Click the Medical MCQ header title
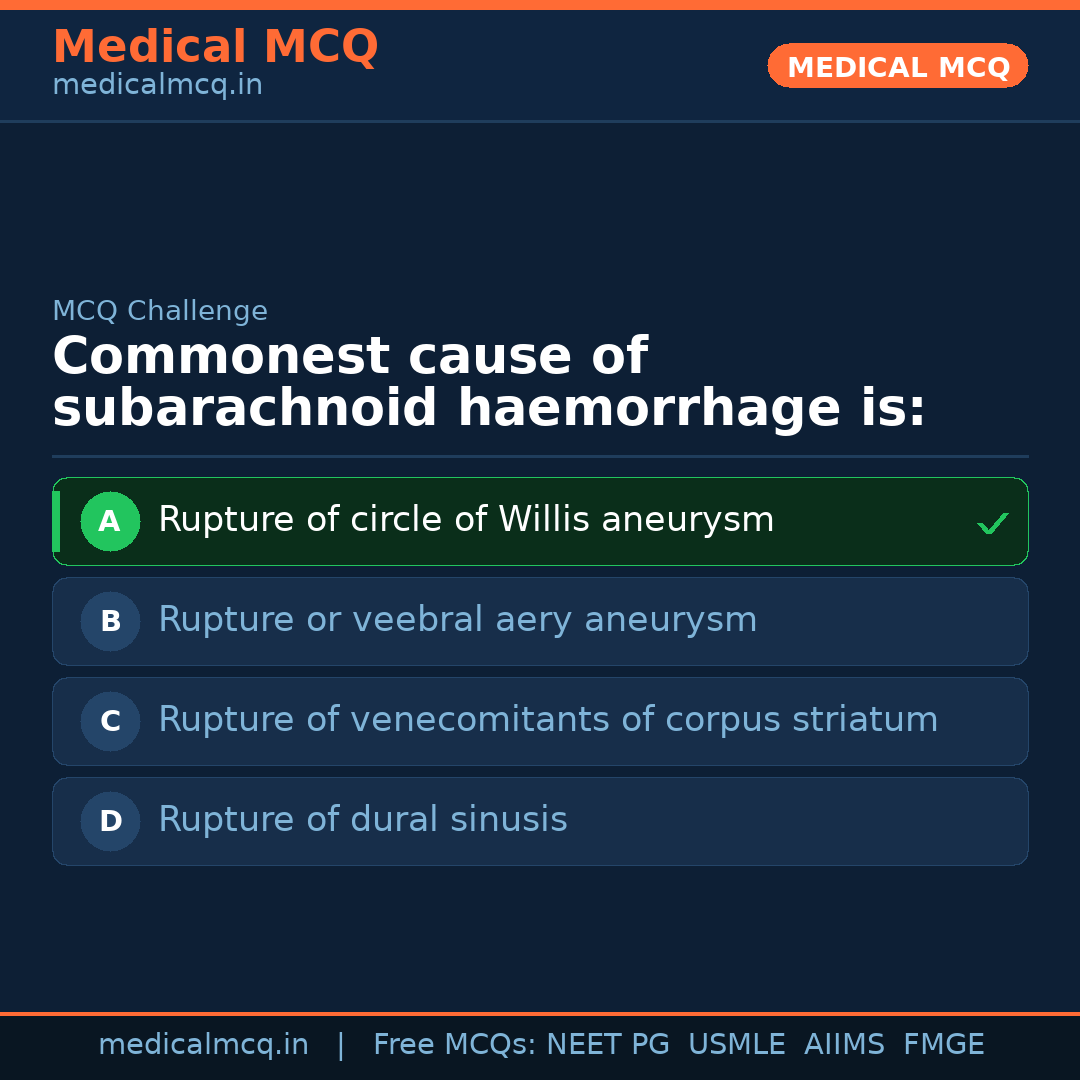Screen dimensions: 1080x1080 point(215,47)
